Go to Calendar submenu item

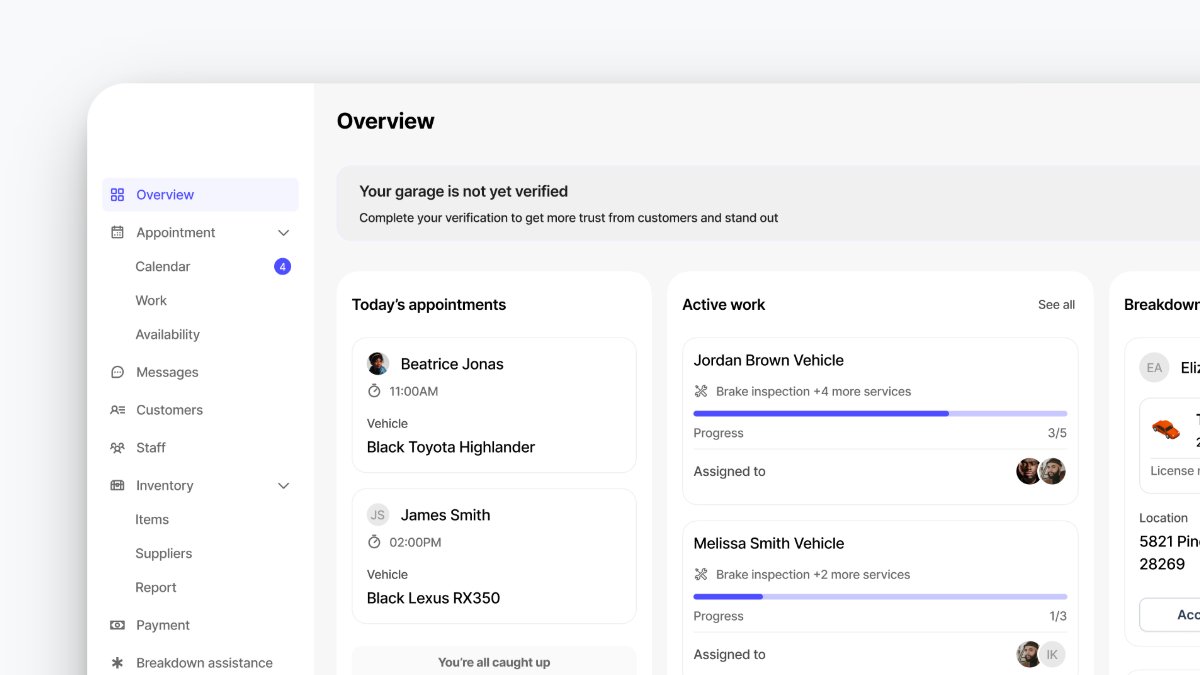pos(163,267)
